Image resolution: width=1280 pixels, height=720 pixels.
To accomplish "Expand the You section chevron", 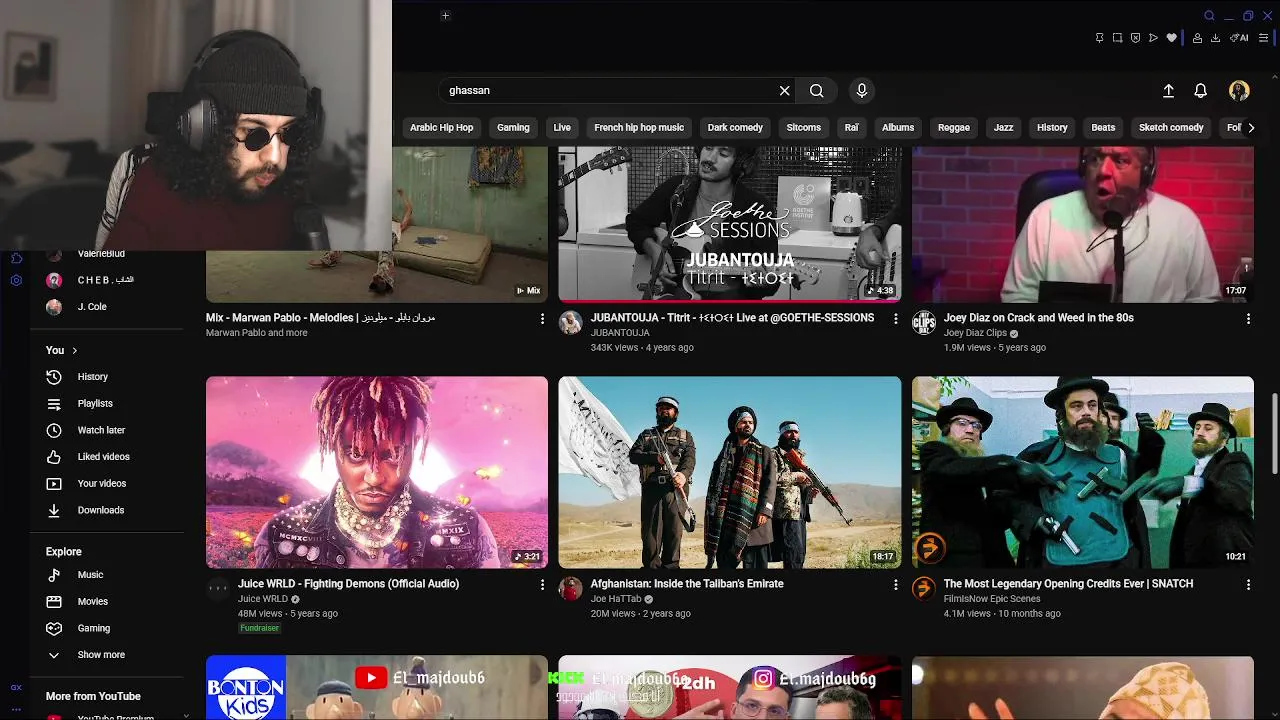I will [x=74, y=350].
